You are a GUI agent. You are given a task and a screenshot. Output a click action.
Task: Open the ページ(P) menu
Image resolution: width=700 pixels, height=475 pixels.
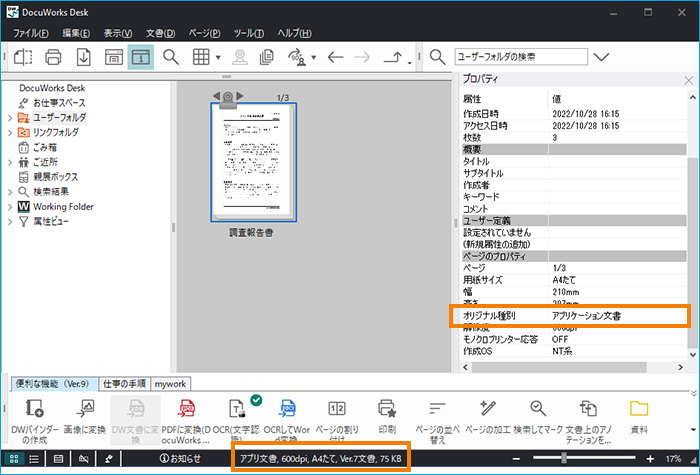pos(204,33)
